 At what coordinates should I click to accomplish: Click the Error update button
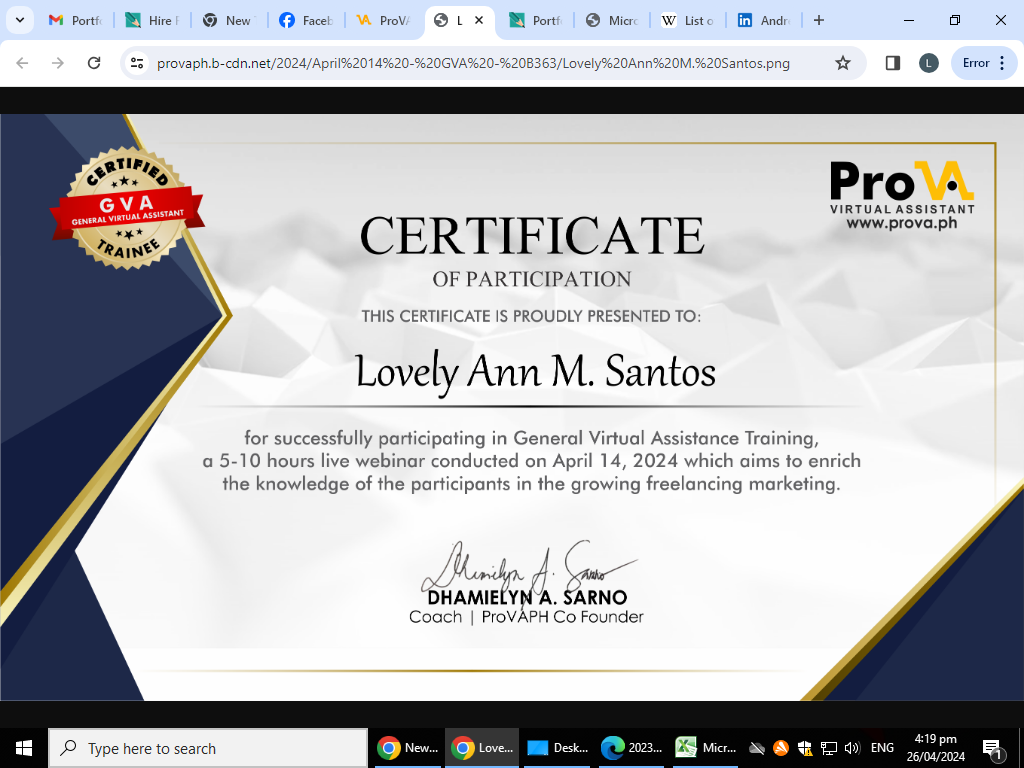(976, 63)
